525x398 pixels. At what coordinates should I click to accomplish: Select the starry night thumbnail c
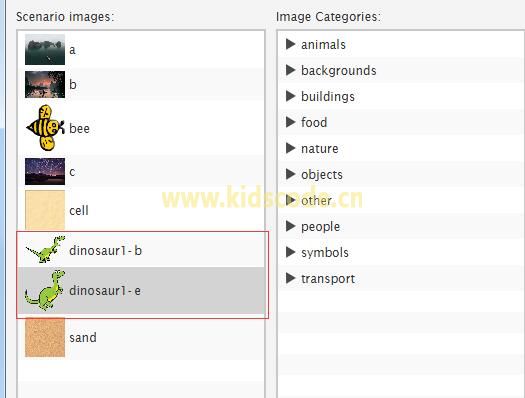[45, 171]
